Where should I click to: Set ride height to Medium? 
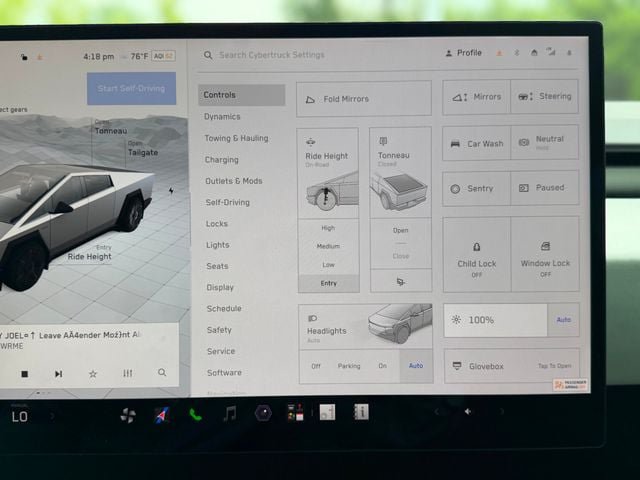[328, 246]
